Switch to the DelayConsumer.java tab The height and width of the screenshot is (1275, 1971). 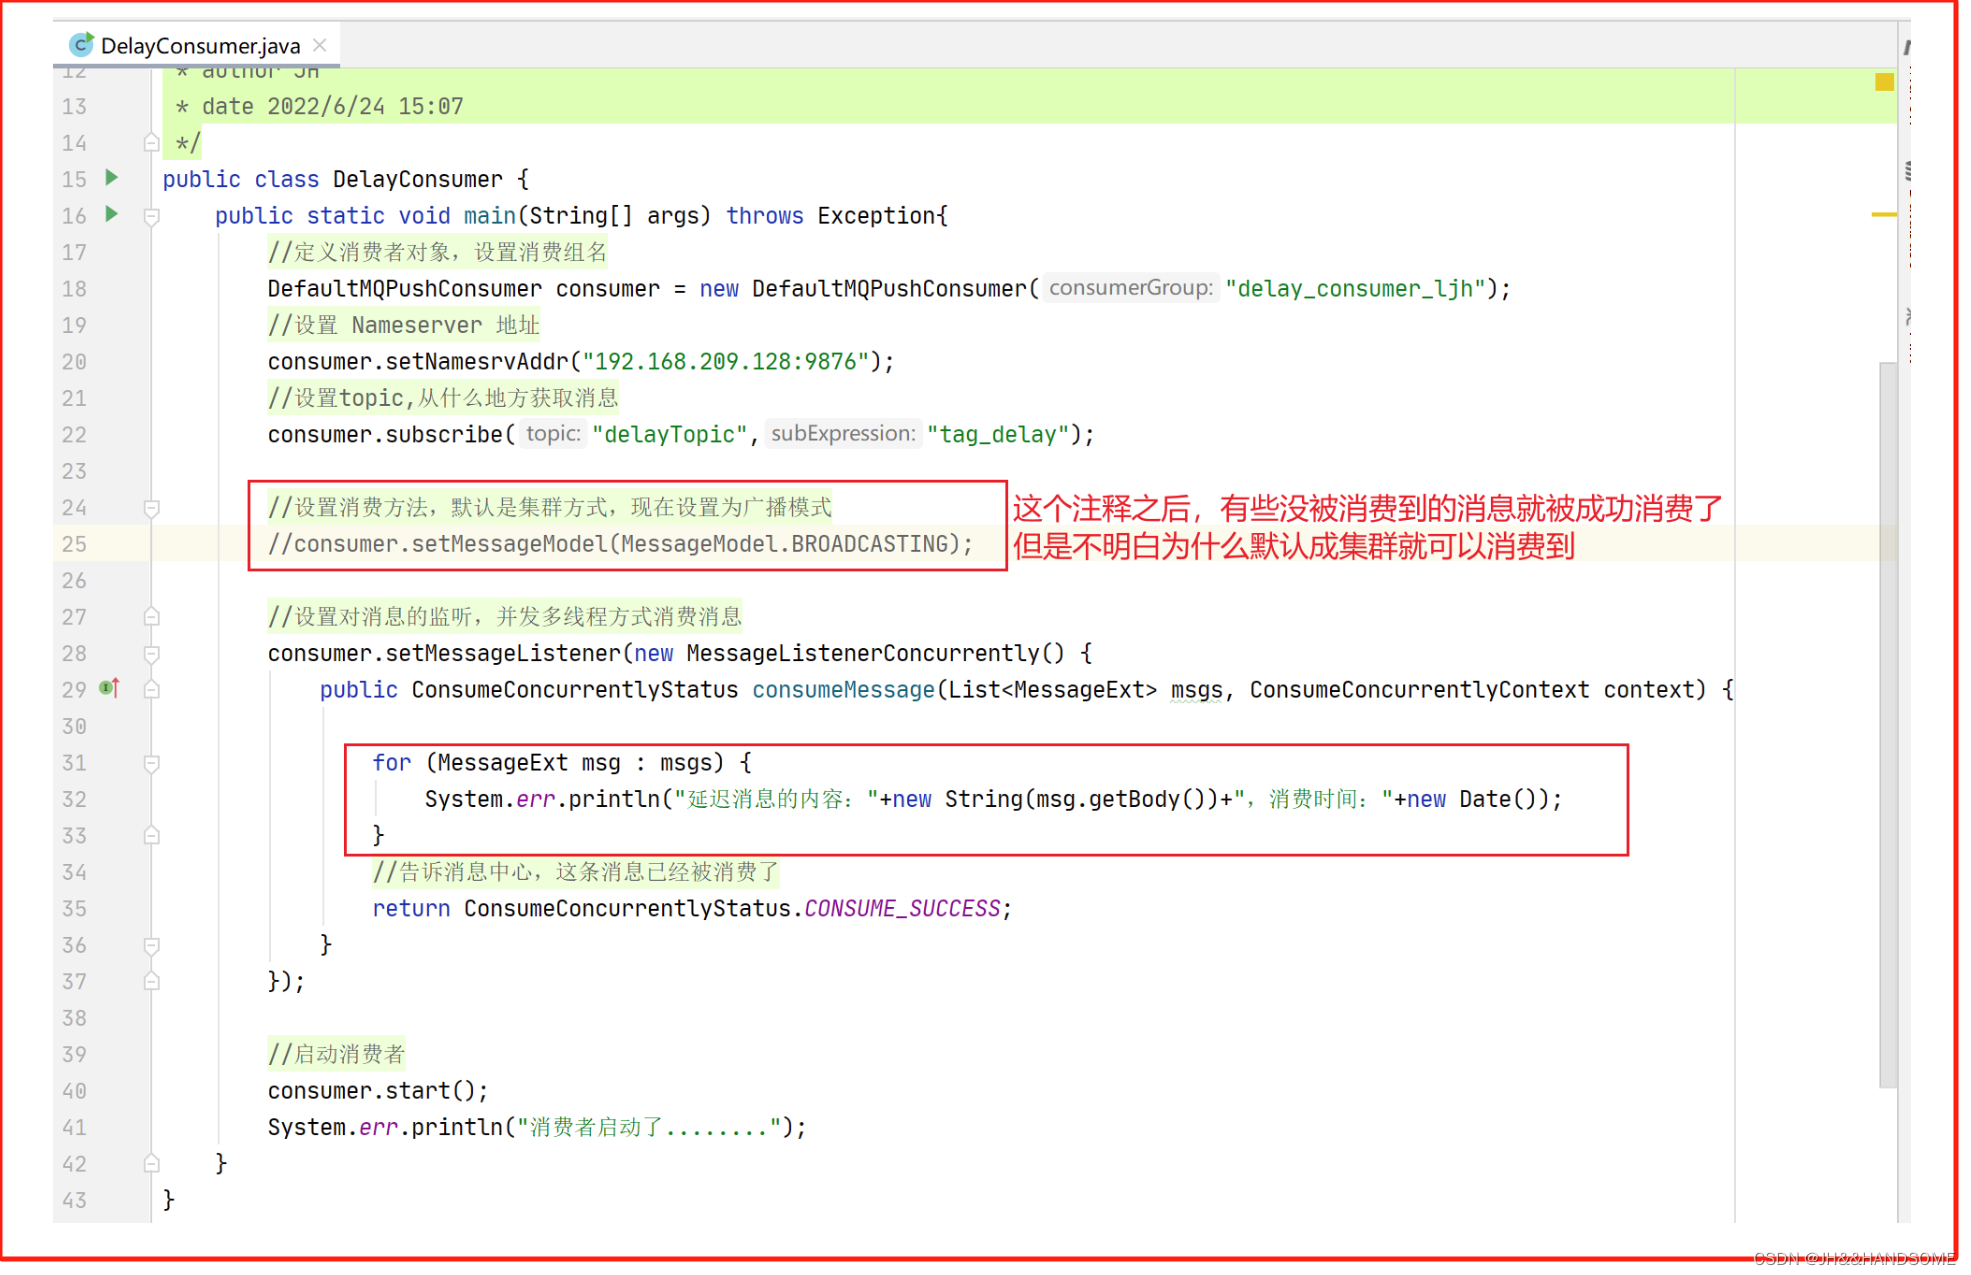pyautogui.click(x=200, y=46)
